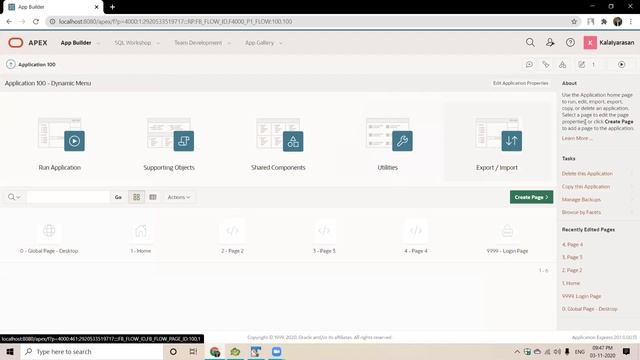The image size is (640, 360).
Task: Open the Windows Start menu
Action: tap(10, 351)
